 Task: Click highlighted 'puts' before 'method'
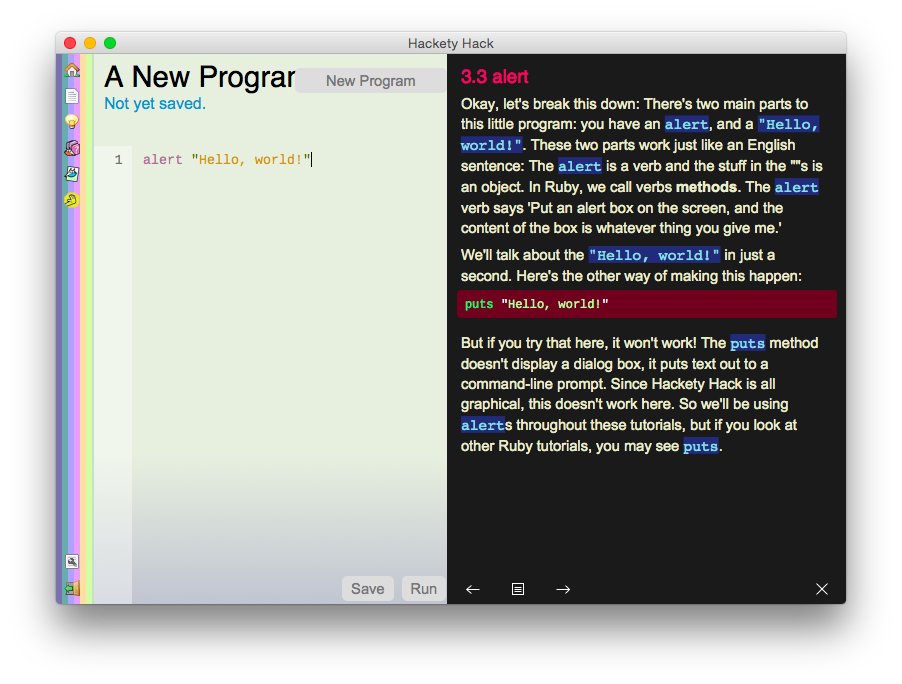(747, 343)
